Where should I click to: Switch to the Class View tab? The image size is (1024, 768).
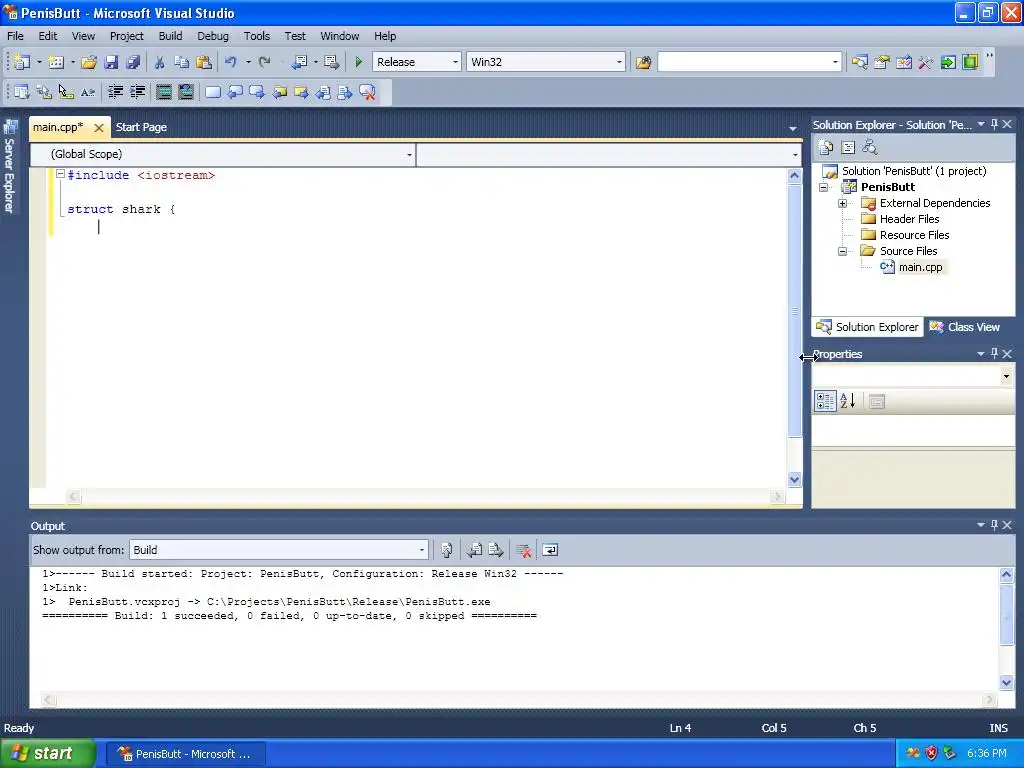[x=965, y=327]
